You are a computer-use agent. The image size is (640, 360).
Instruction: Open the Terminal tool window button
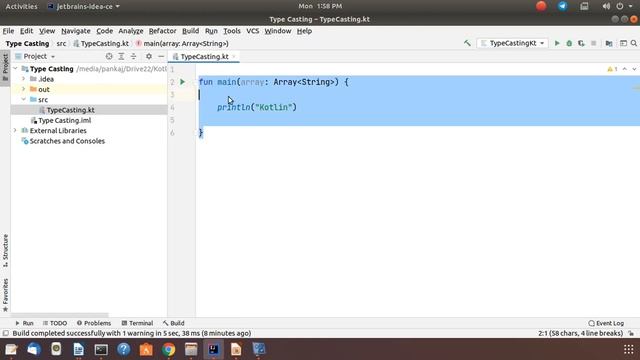(x=137, y=323)
